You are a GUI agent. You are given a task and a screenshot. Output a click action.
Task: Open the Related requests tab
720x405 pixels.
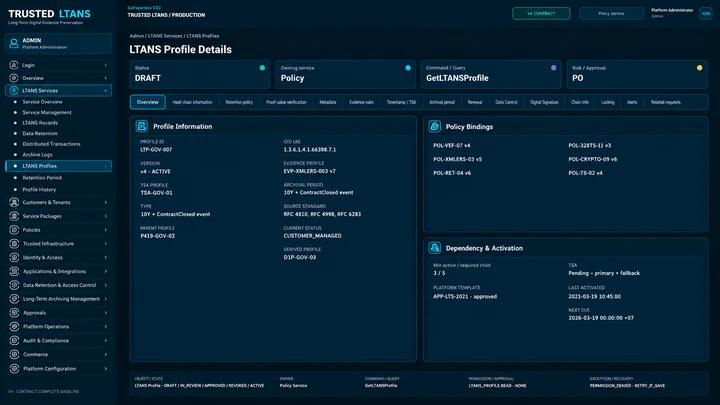(665, 102)
